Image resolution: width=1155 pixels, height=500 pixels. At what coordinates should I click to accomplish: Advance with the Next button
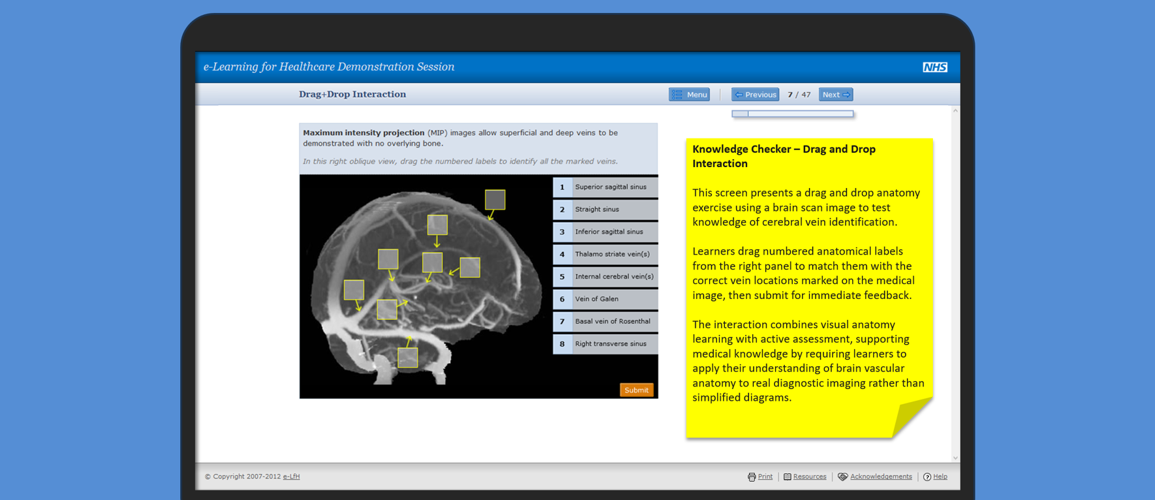[x=835, y=95]
